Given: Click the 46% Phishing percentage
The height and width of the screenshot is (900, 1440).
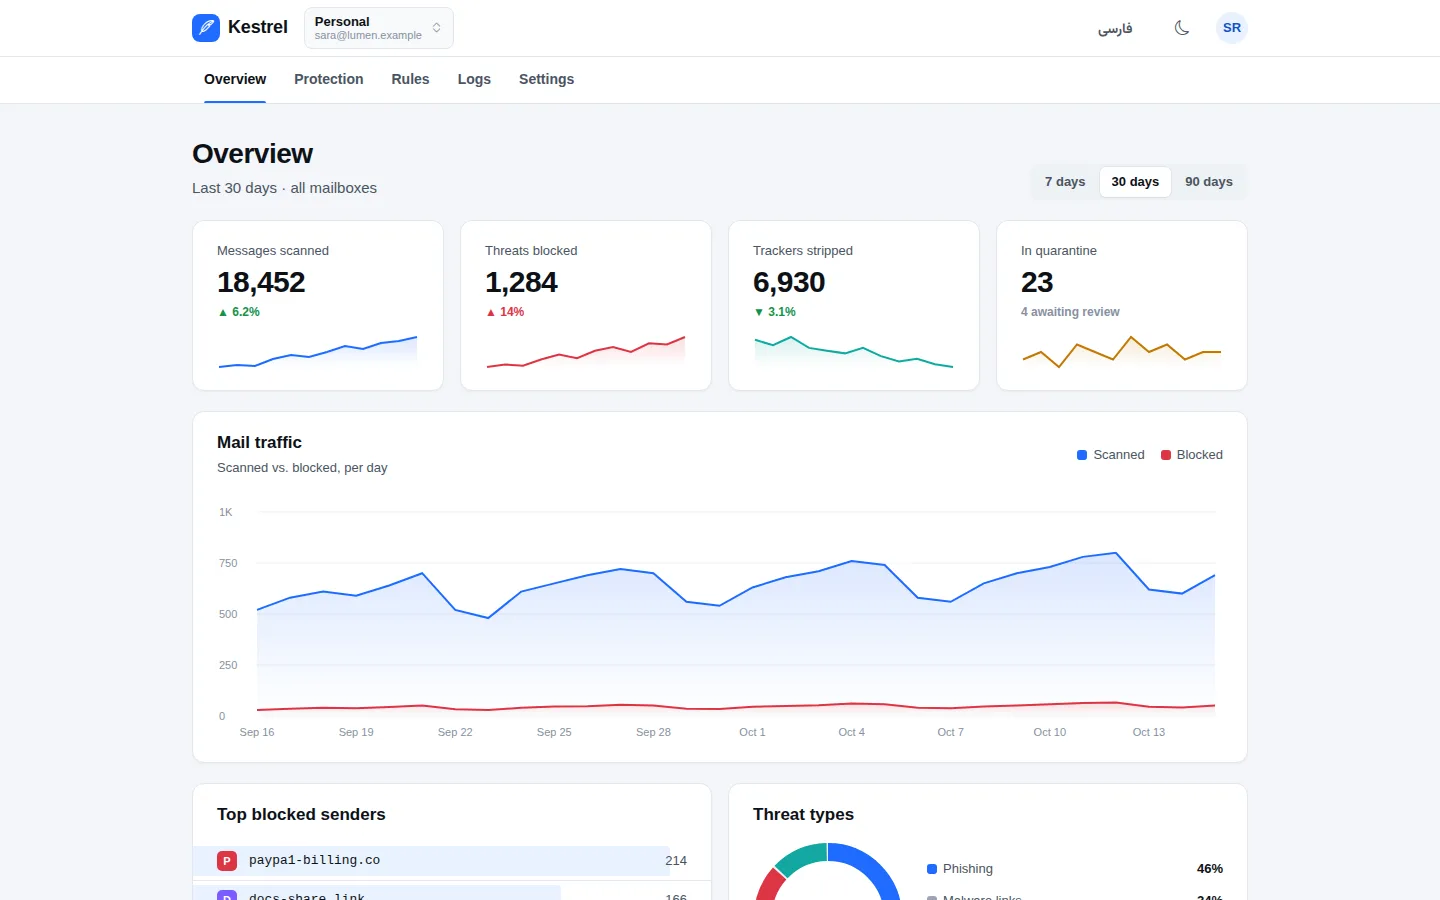Looking at the screenshot, I should 1210,869.
